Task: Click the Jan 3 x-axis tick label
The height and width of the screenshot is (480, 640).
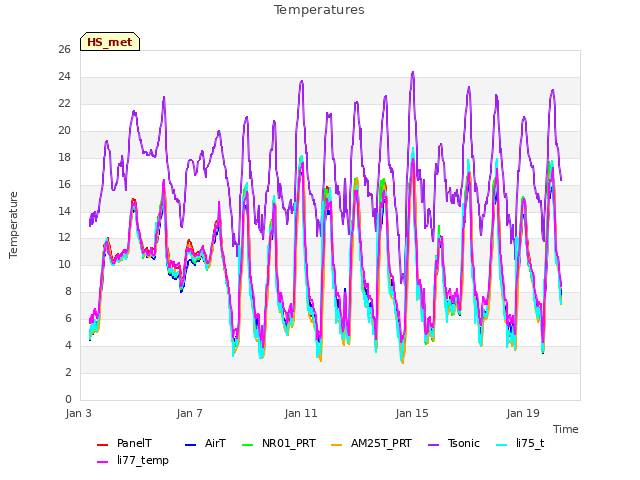Action: (78, 413)
